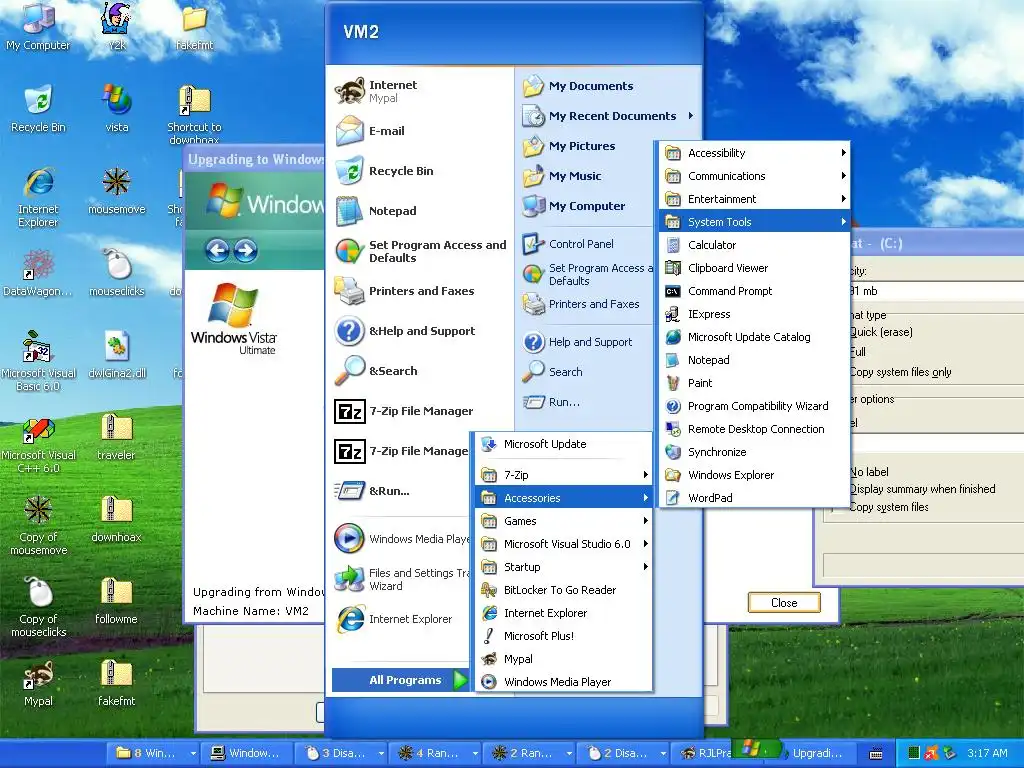Toggle Display summary when finished
Image resolution: width=1024 pixels, height=768 pixels.
click(x=922, y=489)
